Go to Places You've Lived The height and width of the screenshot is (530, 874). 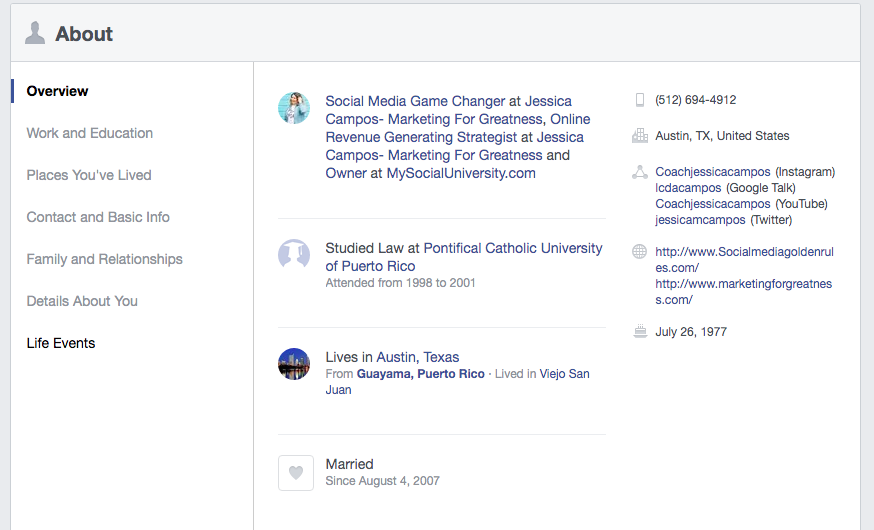tap(89, 175)
